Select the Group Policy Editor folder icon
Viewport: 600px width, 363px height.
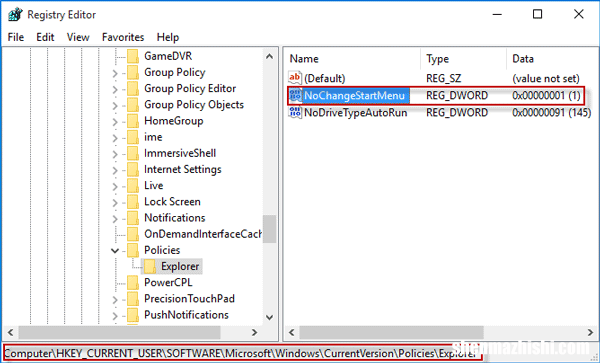(133, 88)
